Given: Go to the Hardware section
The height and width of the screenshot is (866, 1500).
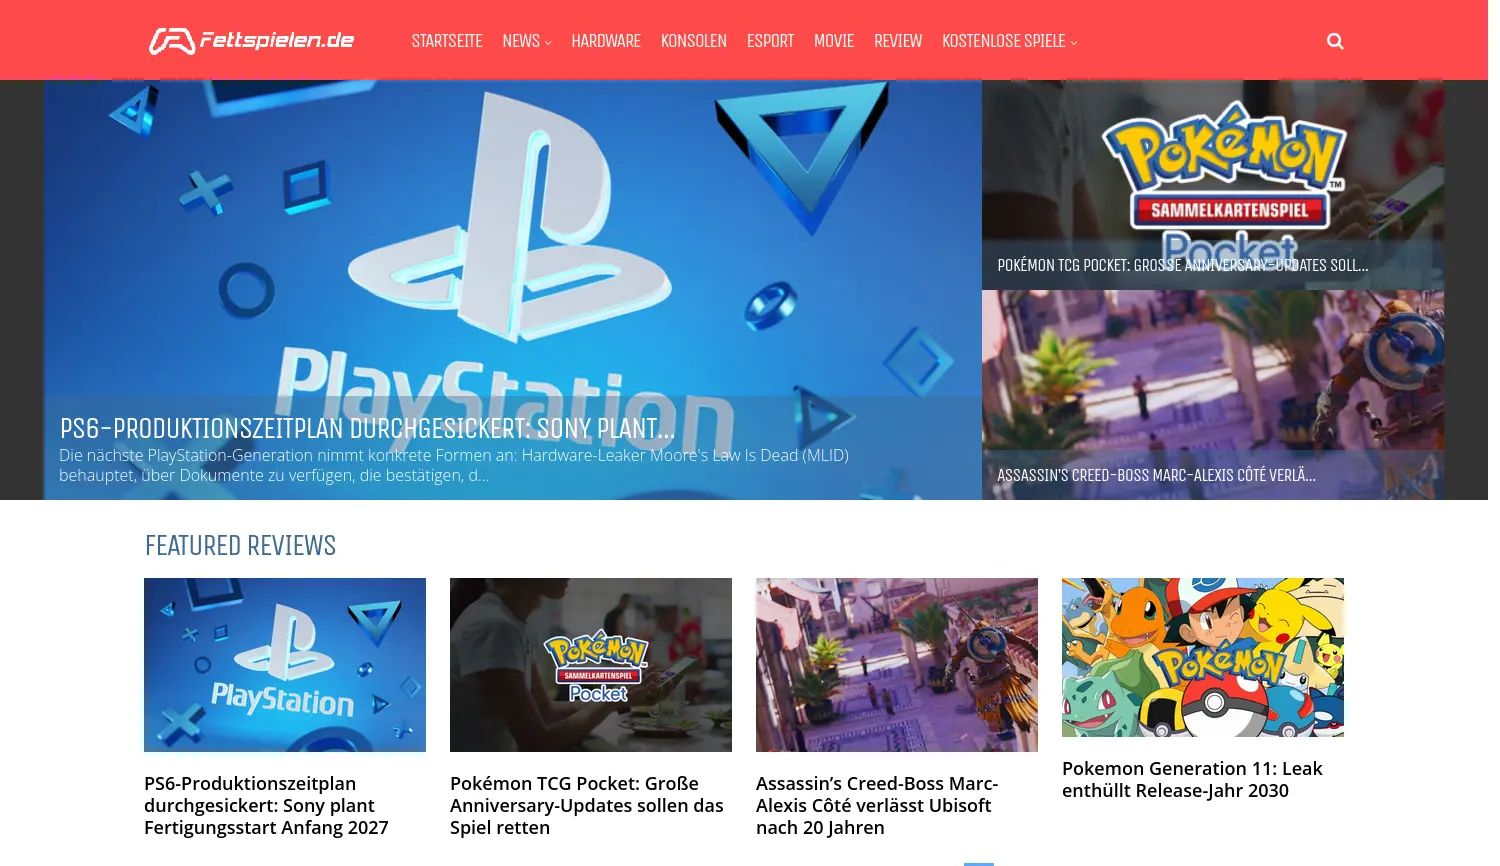Looking at the screenshot, I should 606,41.
